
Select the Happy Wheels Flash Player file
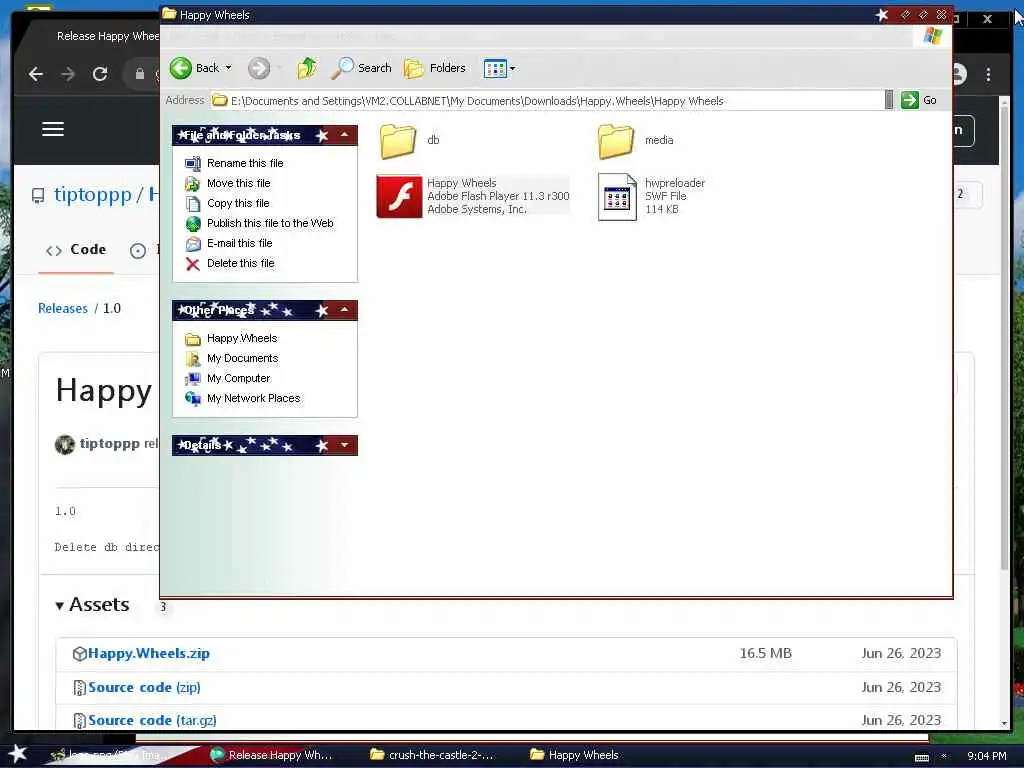point(473,196)
